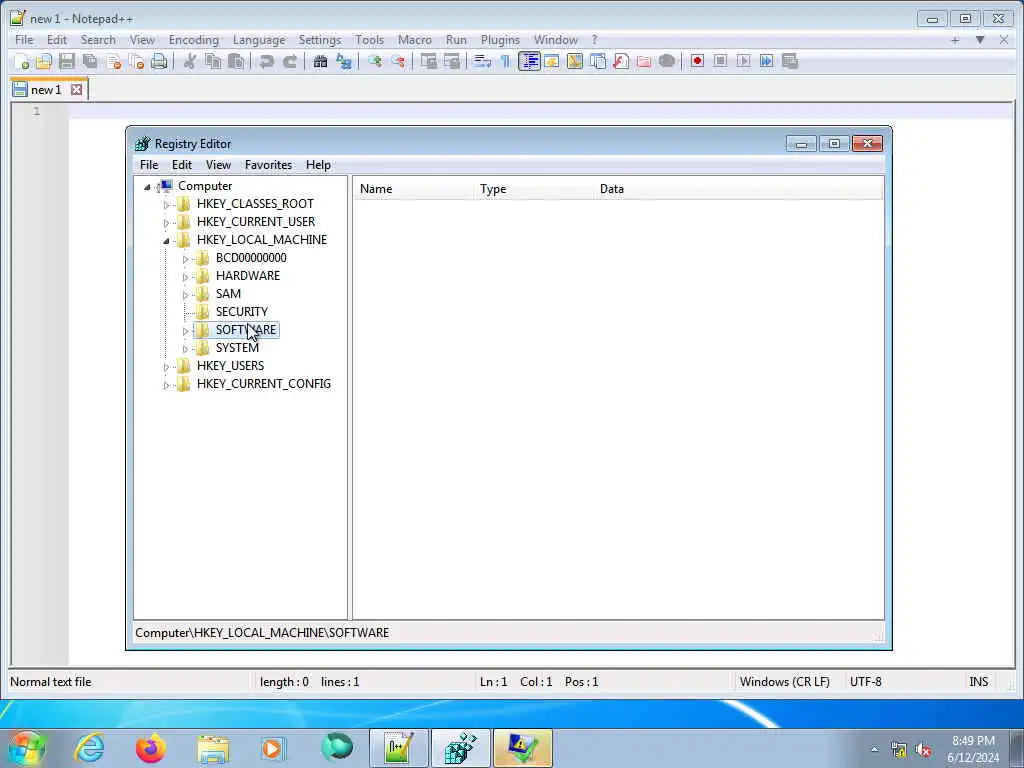Select the SECURITY registry key
The height and width of the screenshot is (768, 1024).
pos(242,312)
